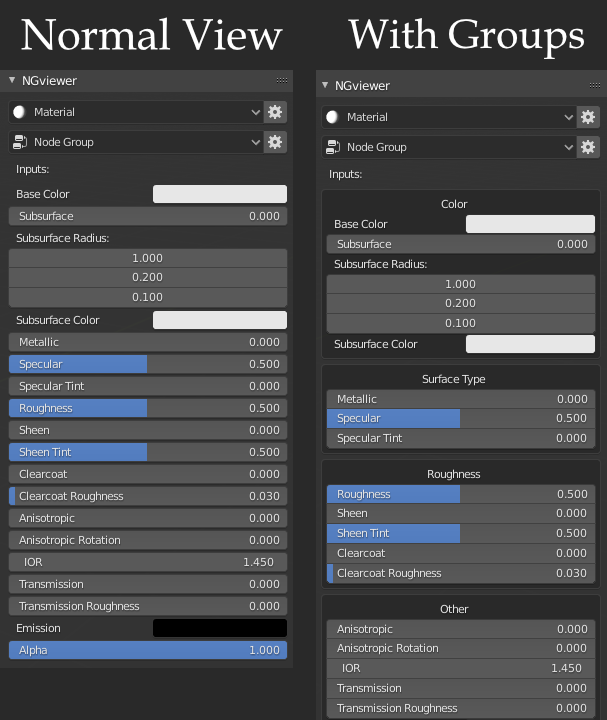
Task: Click node group icon in left panel
Action: (20, 142)
